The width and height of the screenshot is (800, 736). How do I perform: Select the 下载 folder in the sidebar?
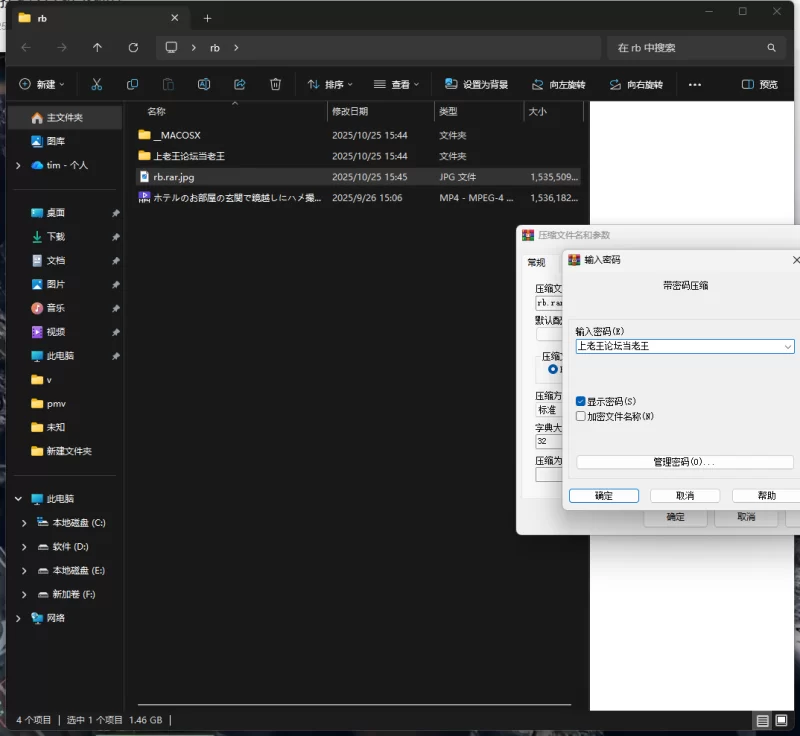click(55, 237)
